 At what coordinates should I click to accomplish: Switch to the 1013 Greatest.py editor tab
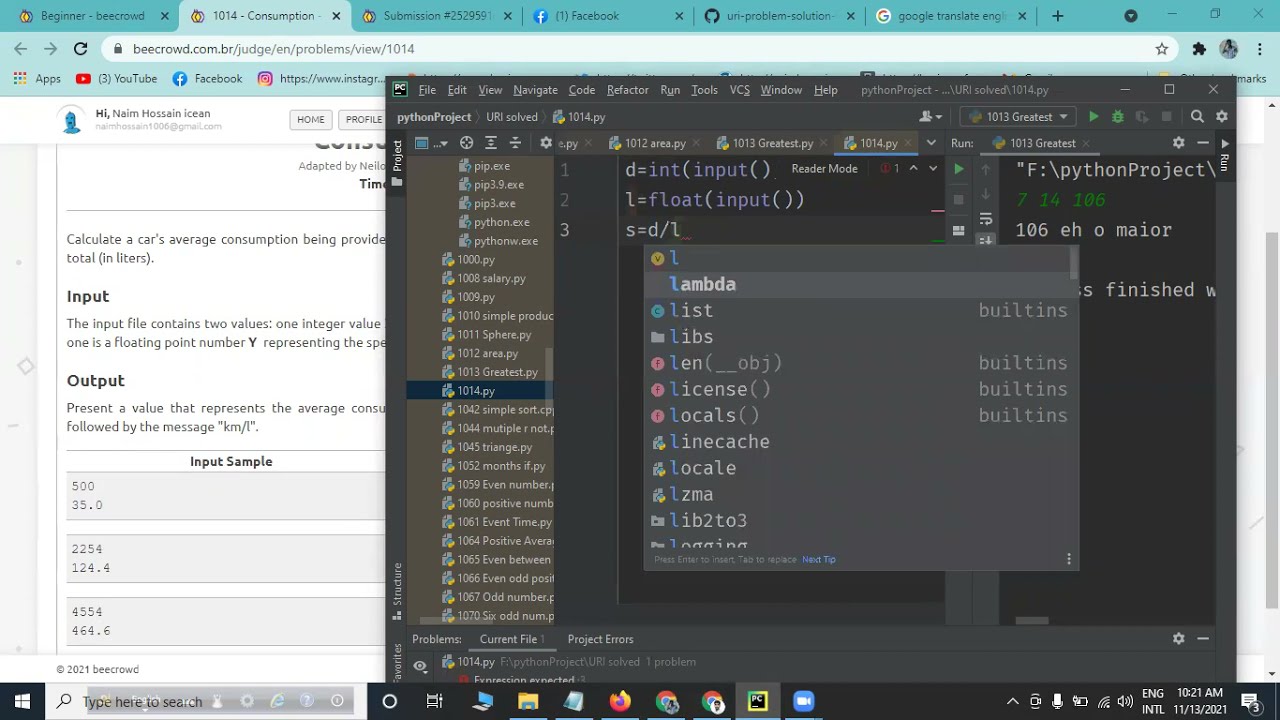772,143
